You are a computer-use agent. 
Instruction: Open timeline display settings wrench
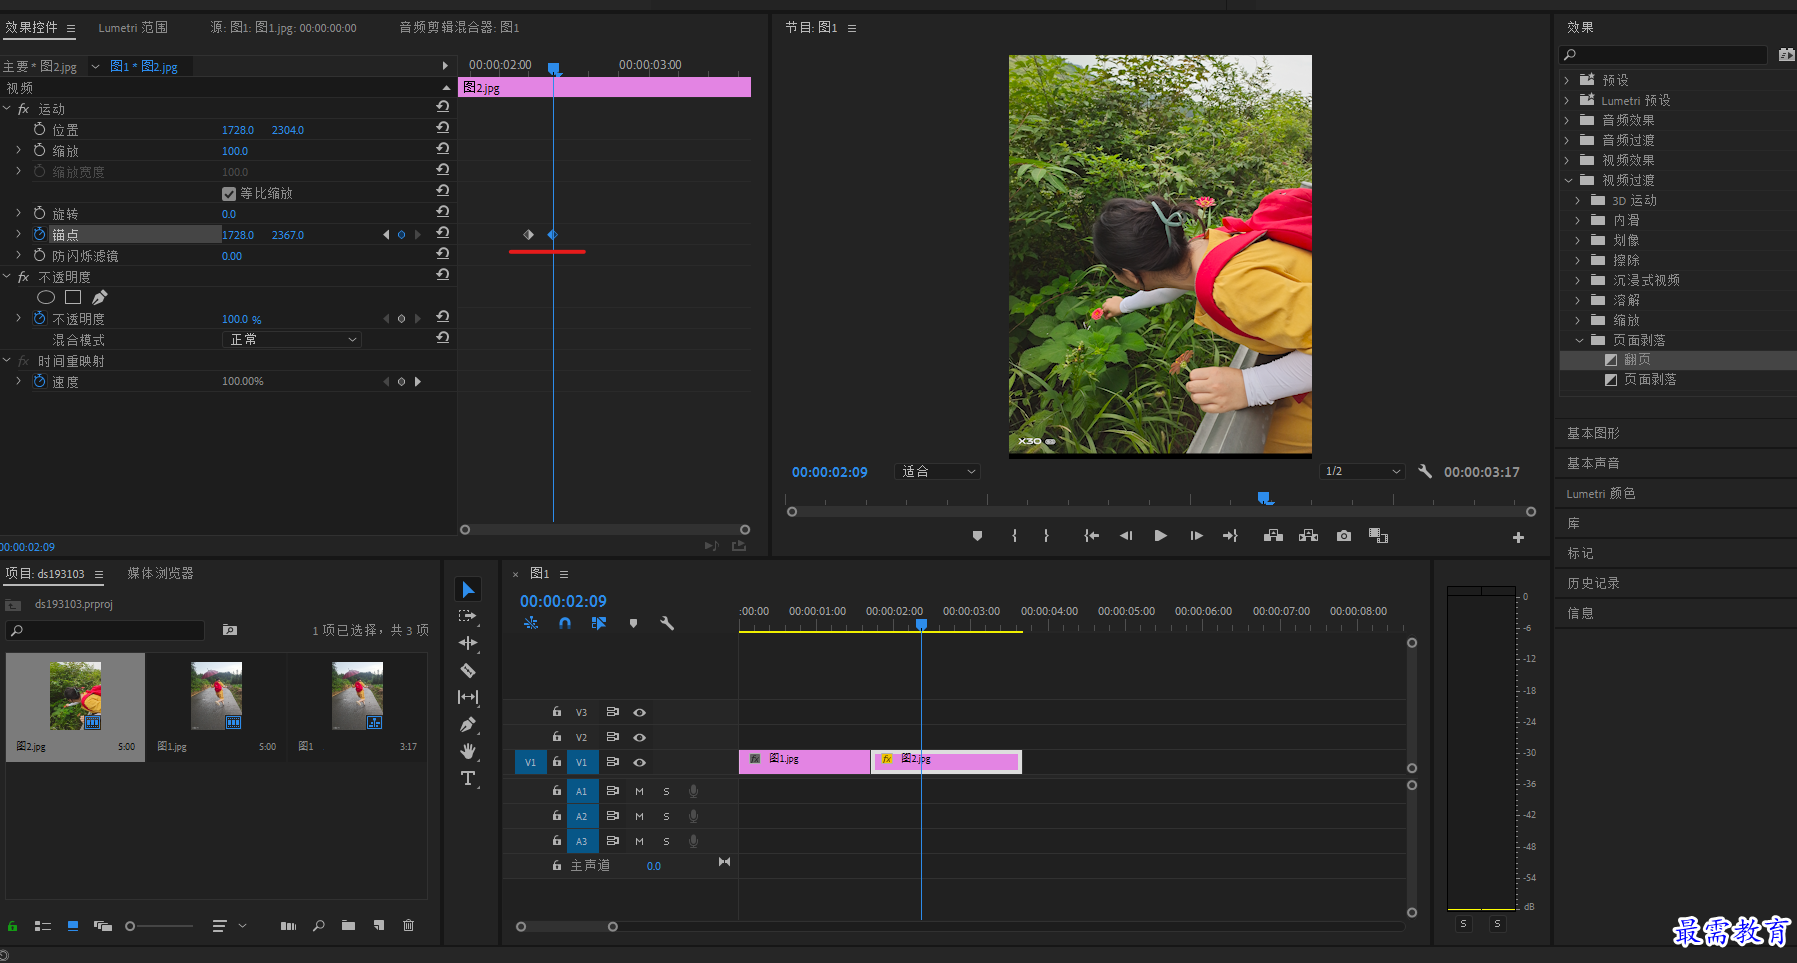667,623
